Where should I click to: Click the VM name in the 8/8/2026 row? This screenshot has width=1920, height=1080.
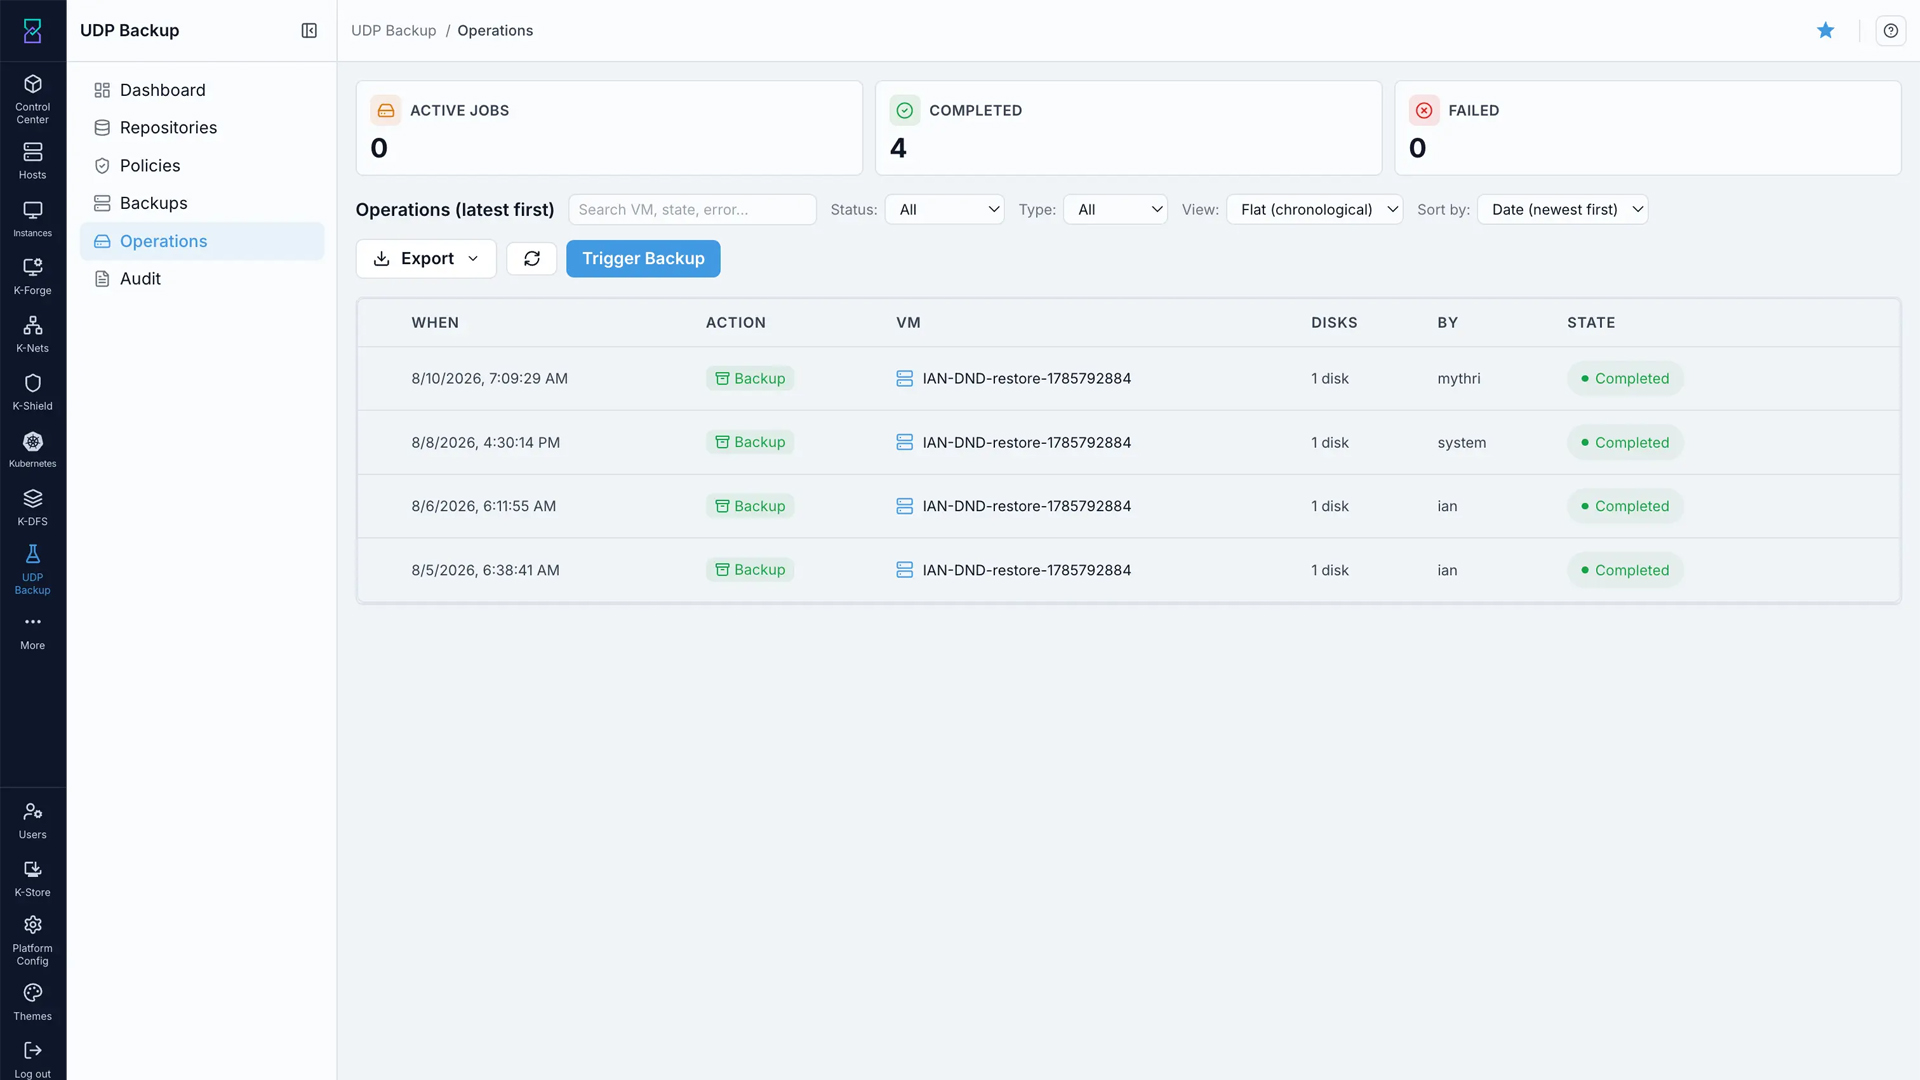tap(1026, 443)
